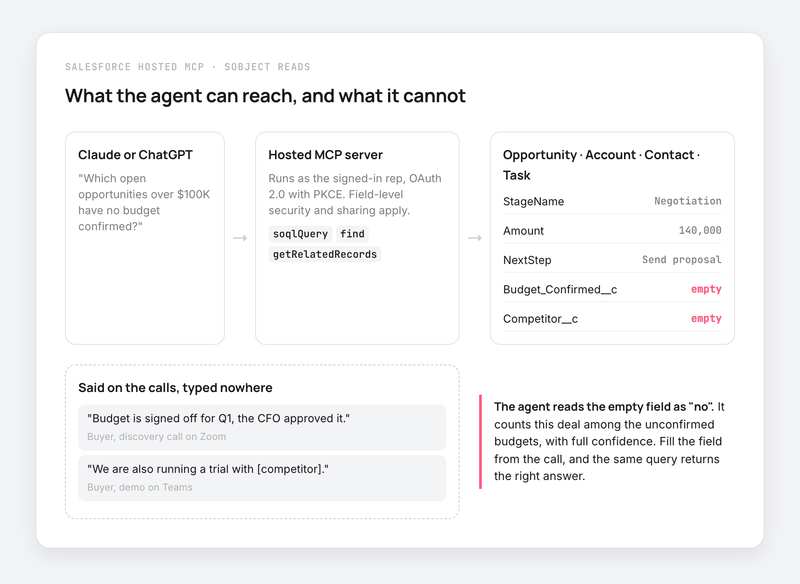Click the find code chip
Image resolution: width=800 pixels, height=584 pixels.
[352, 234]
